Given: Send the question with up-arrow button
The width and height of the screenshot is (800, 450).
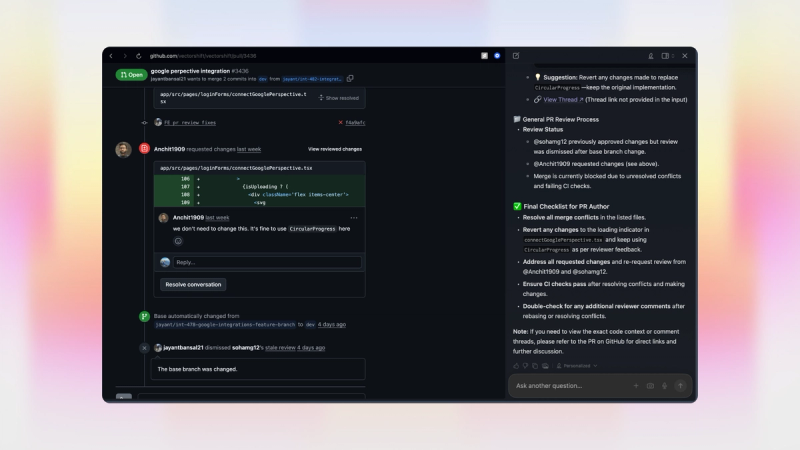Looking at the screenshot, I should [680, 386].
